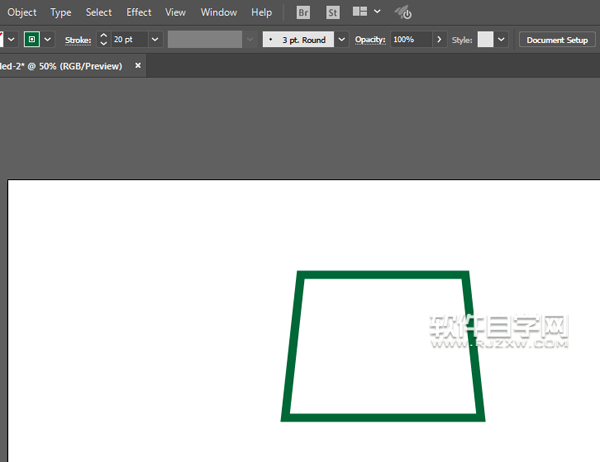The width and height of the screenshot is (600, 462).
Task: Open the stroke weight dropdown
Action: [x=155, y=39]
